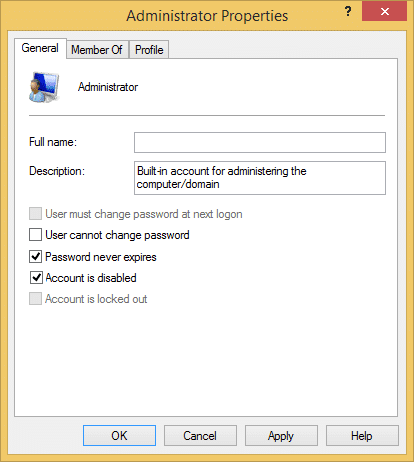Toggle Account is locked out checkbox
The height and width of the screenshot is (462, 414).
tap(35, 299)
